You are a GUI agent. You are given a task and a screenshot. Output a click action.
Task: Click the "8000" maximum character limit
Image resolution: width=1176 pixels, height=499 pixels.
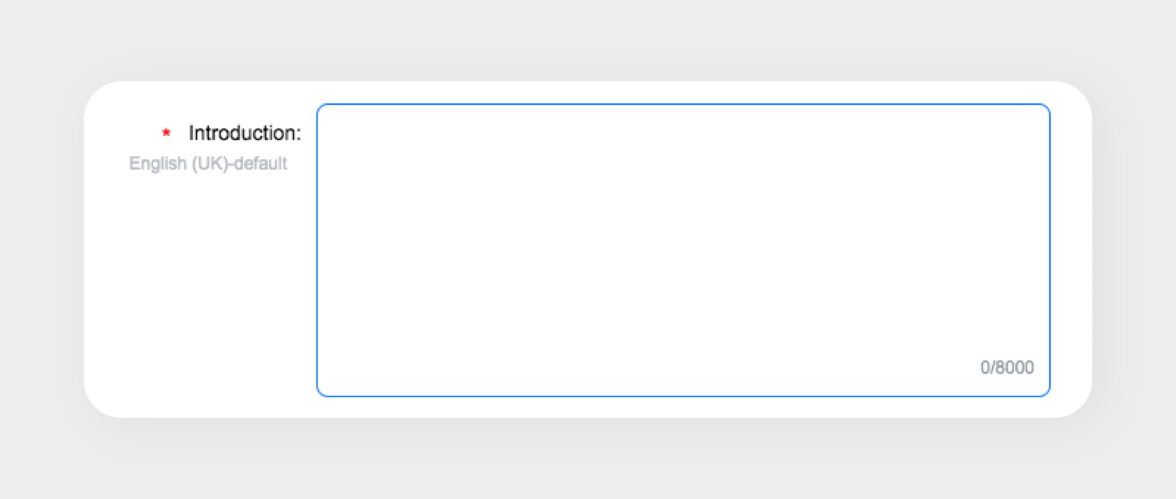coord(1015,367)
